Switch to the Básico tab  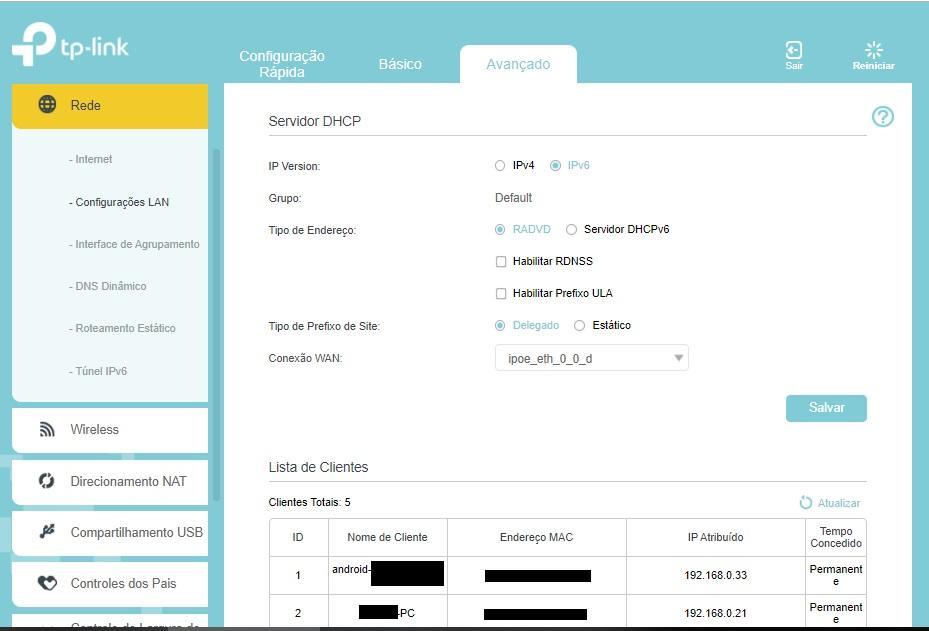(x=400, y=64)
